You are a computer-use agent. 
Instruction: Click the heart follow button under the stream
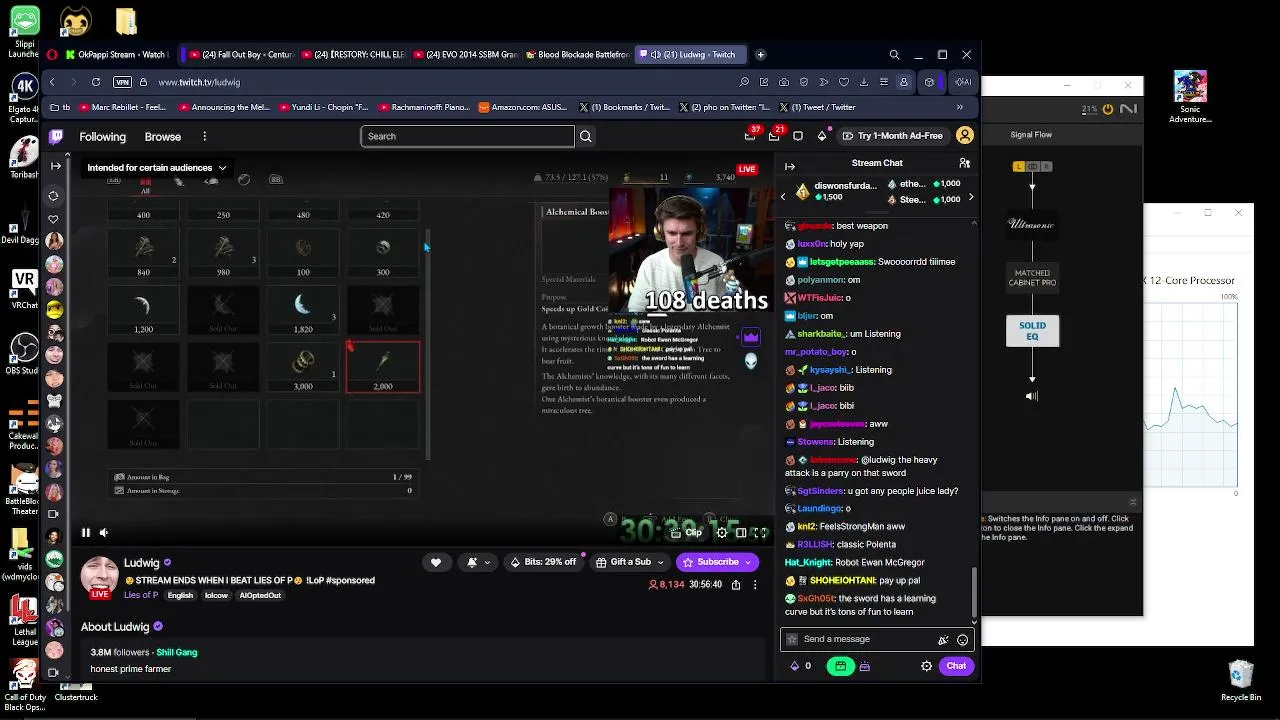click(436, 562)
